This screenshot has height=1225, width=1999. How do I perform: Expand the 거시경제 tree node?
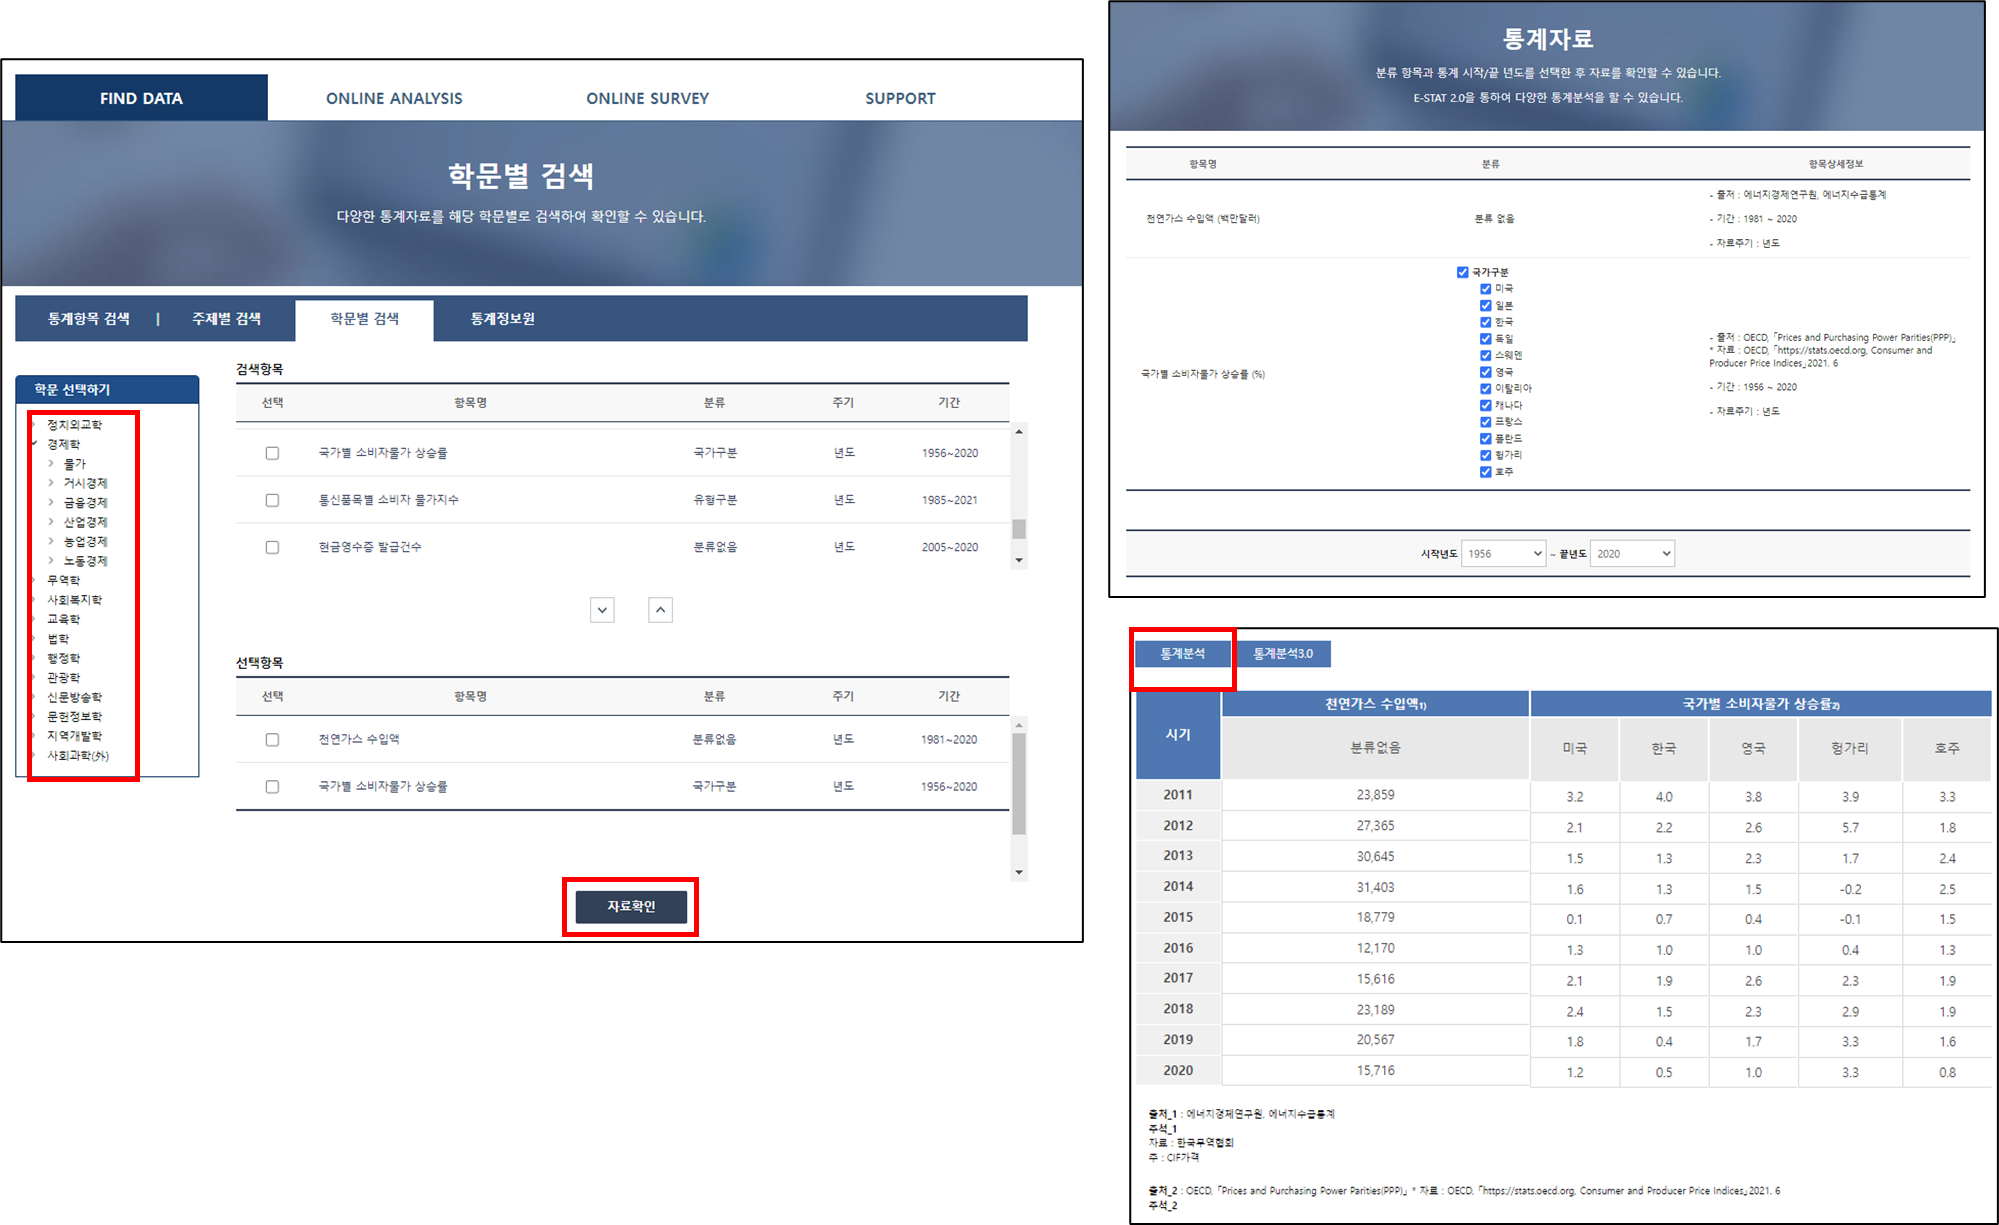(51, 483)
